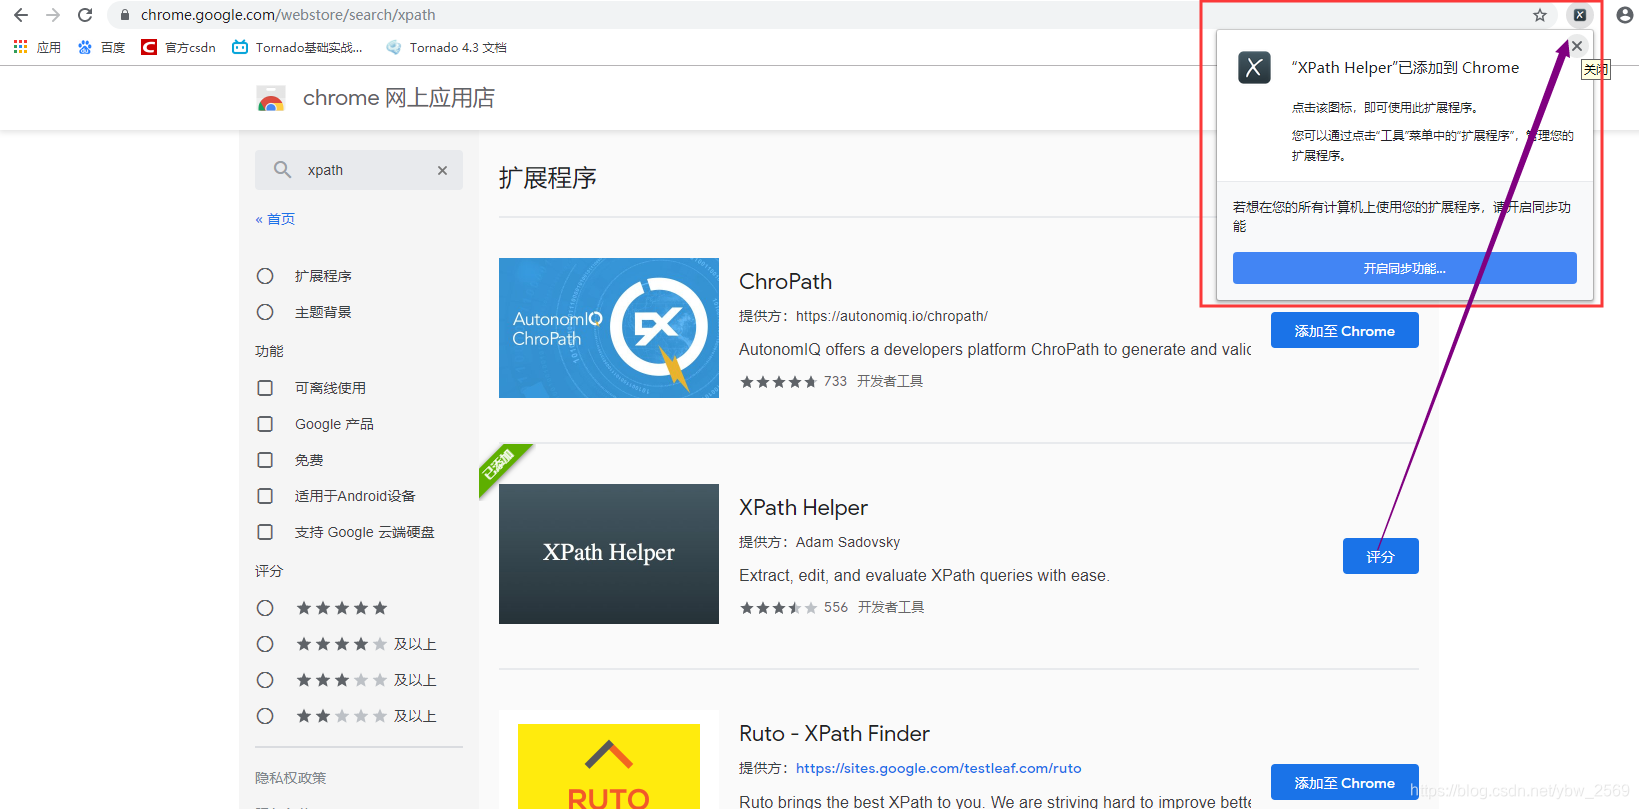
Task: Click ChroPath star rating 733
Action: click(793, 382)
